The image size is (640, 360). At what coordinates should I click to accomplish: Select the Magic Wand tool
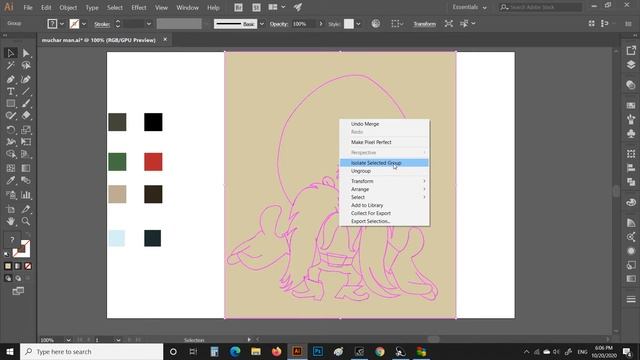11,65
